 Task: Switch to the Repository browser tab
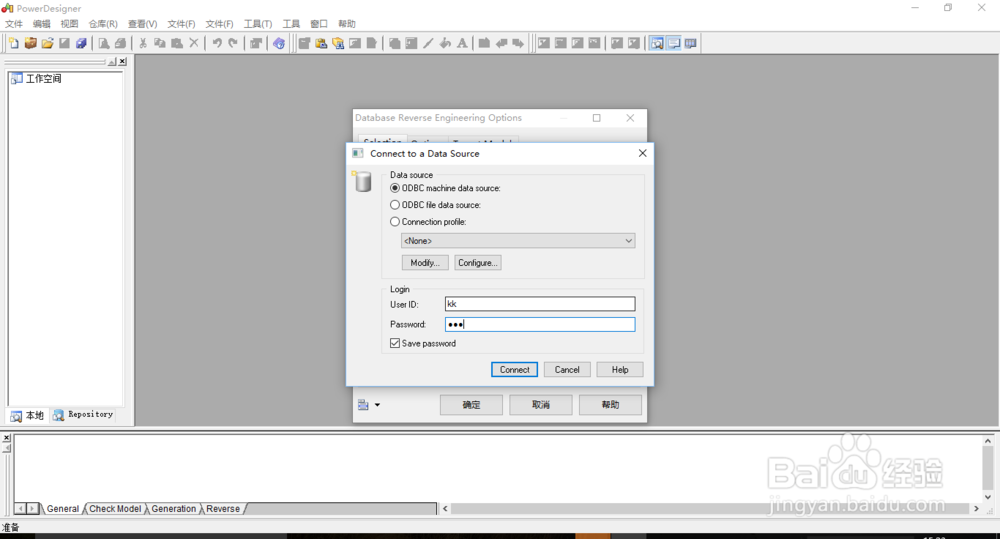[83, 415]
